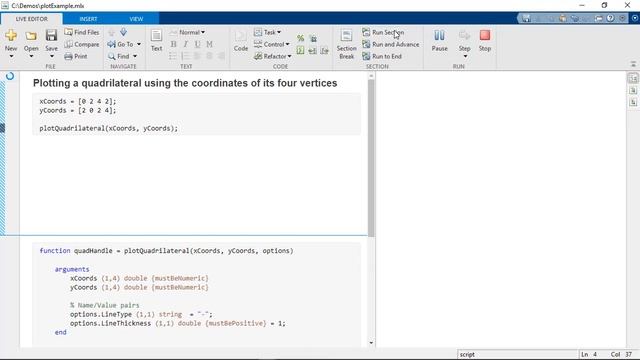Insert a Section Break

(346, 44)
